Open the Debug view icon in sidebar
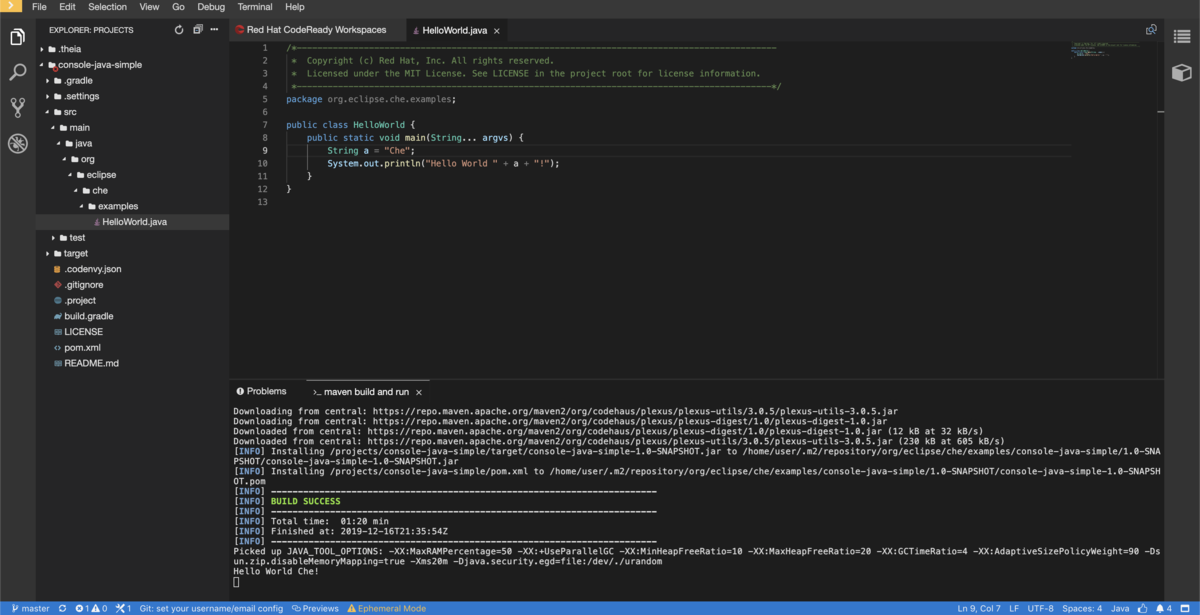 (x=17, y=143)
